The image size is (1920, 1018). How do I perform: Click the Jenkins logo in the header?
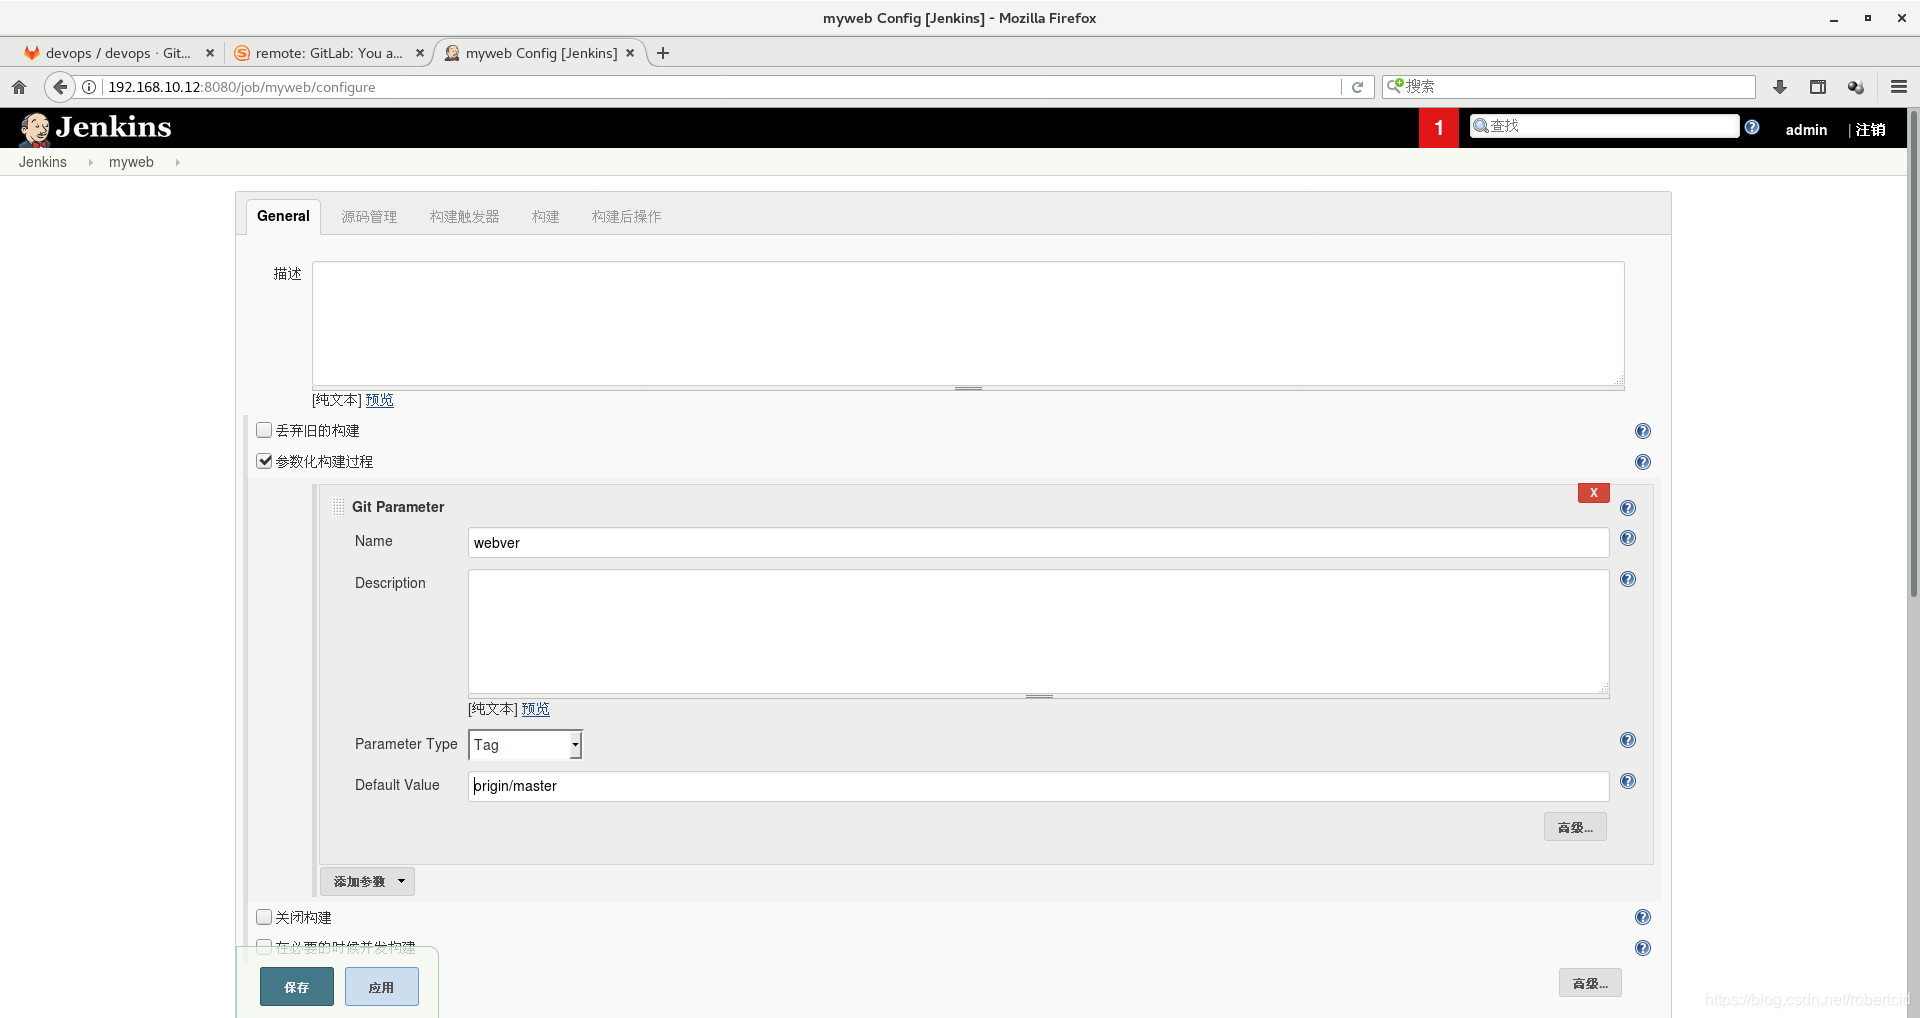point(96,128)
